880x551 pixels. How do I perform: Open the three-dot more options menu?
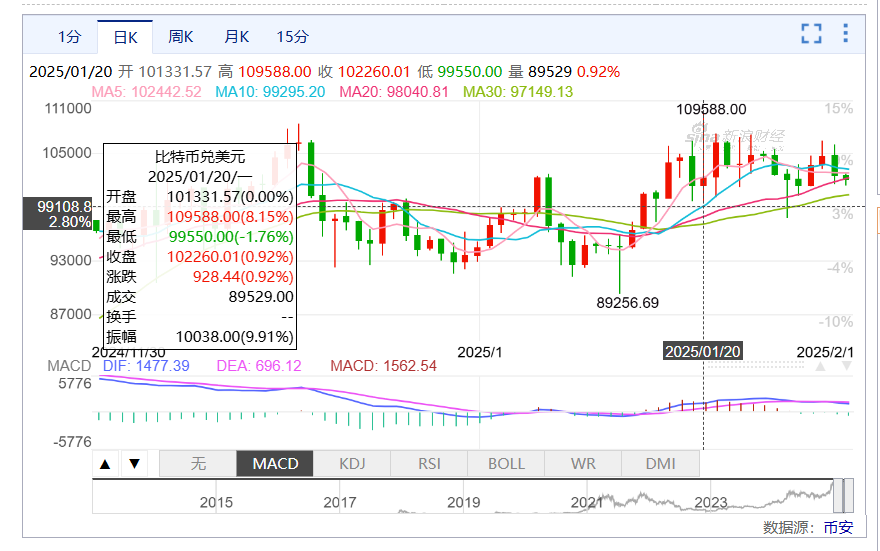845,33
